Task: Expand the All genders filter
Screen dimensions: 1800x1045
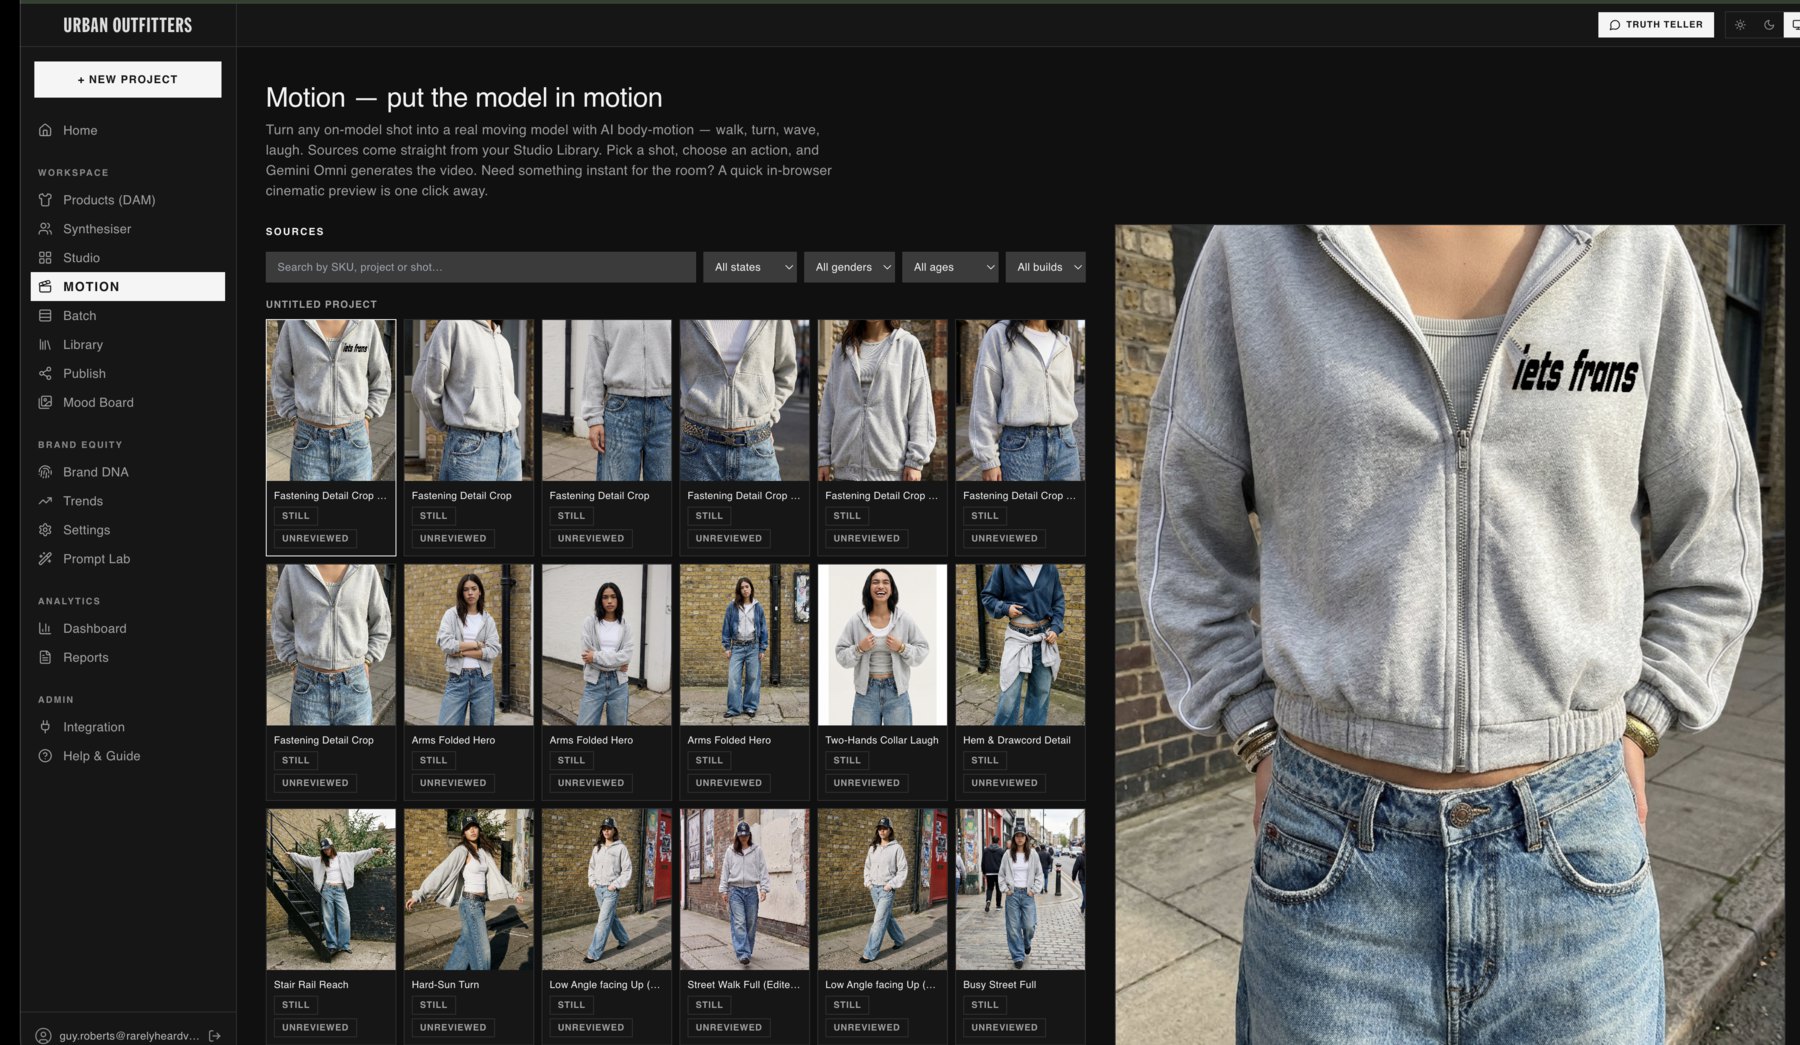Action: (x=849, y=267)
